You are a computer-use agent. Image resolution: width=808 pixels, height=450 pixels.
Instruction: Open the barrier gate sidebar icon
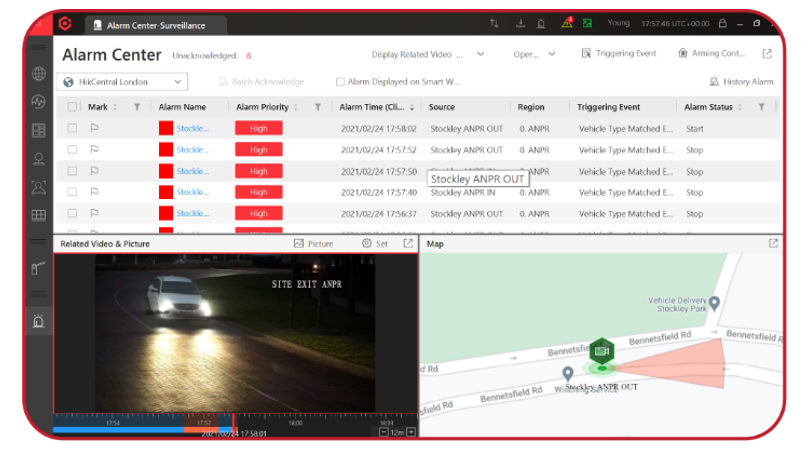(39, 268)
